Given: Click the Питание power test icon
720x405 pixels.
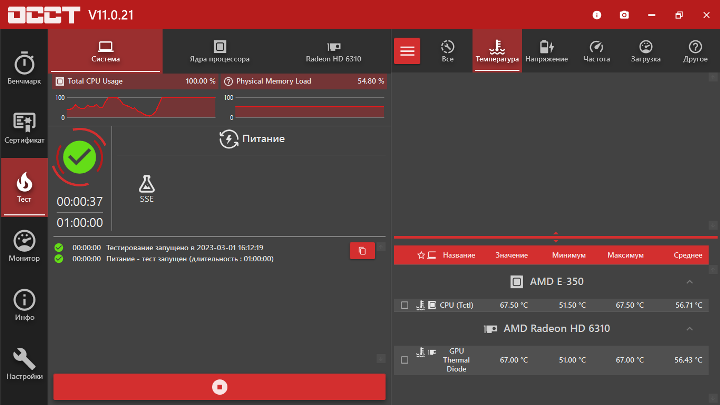Looking at the screenshot, I should (228, 139).
